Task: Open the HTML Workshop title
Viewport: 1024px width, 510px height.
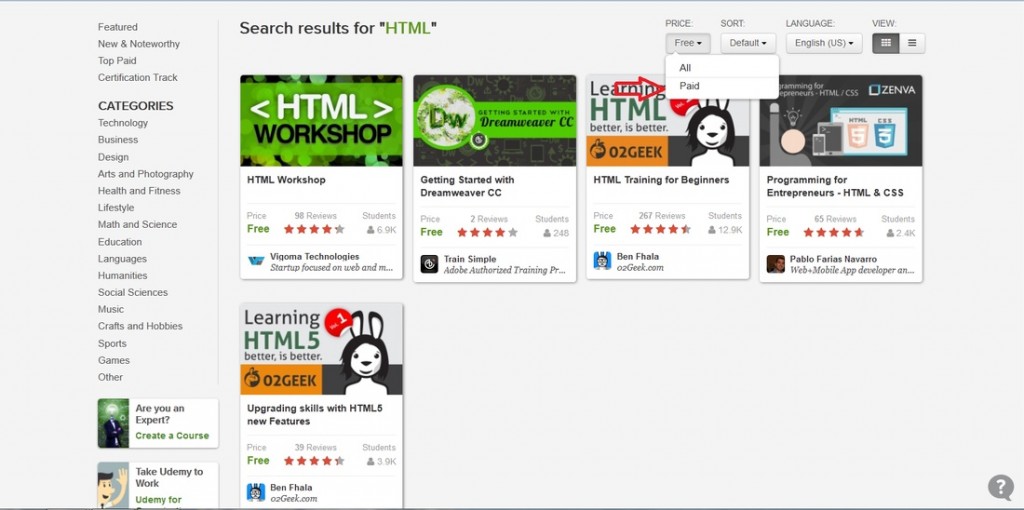Action: coord(286,180)
